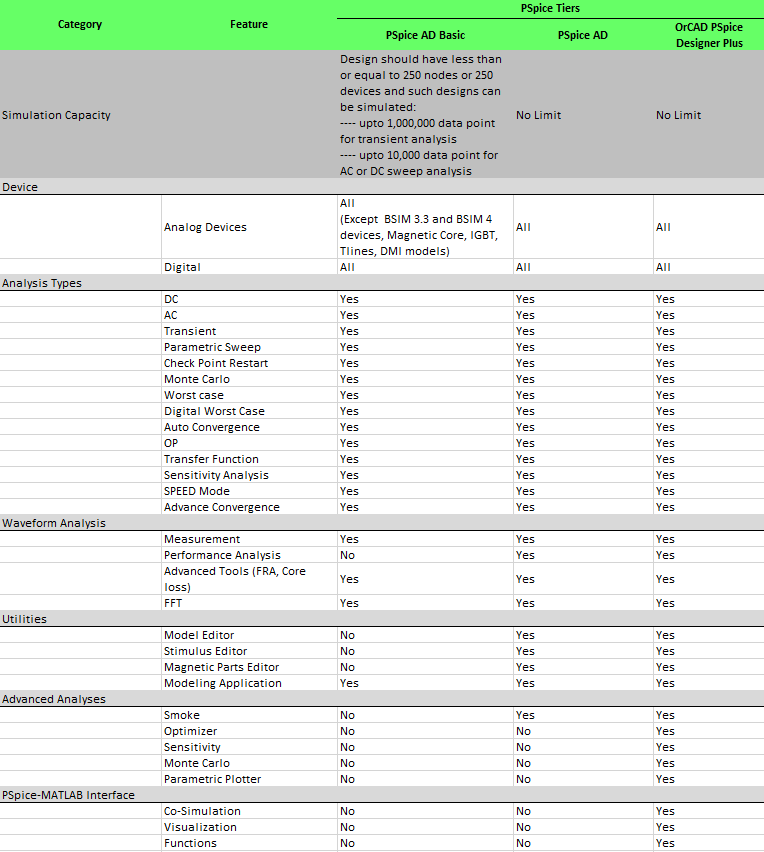Click the PSpice AD Basic column header
764x852 pixels.
[x=425, y=35]
